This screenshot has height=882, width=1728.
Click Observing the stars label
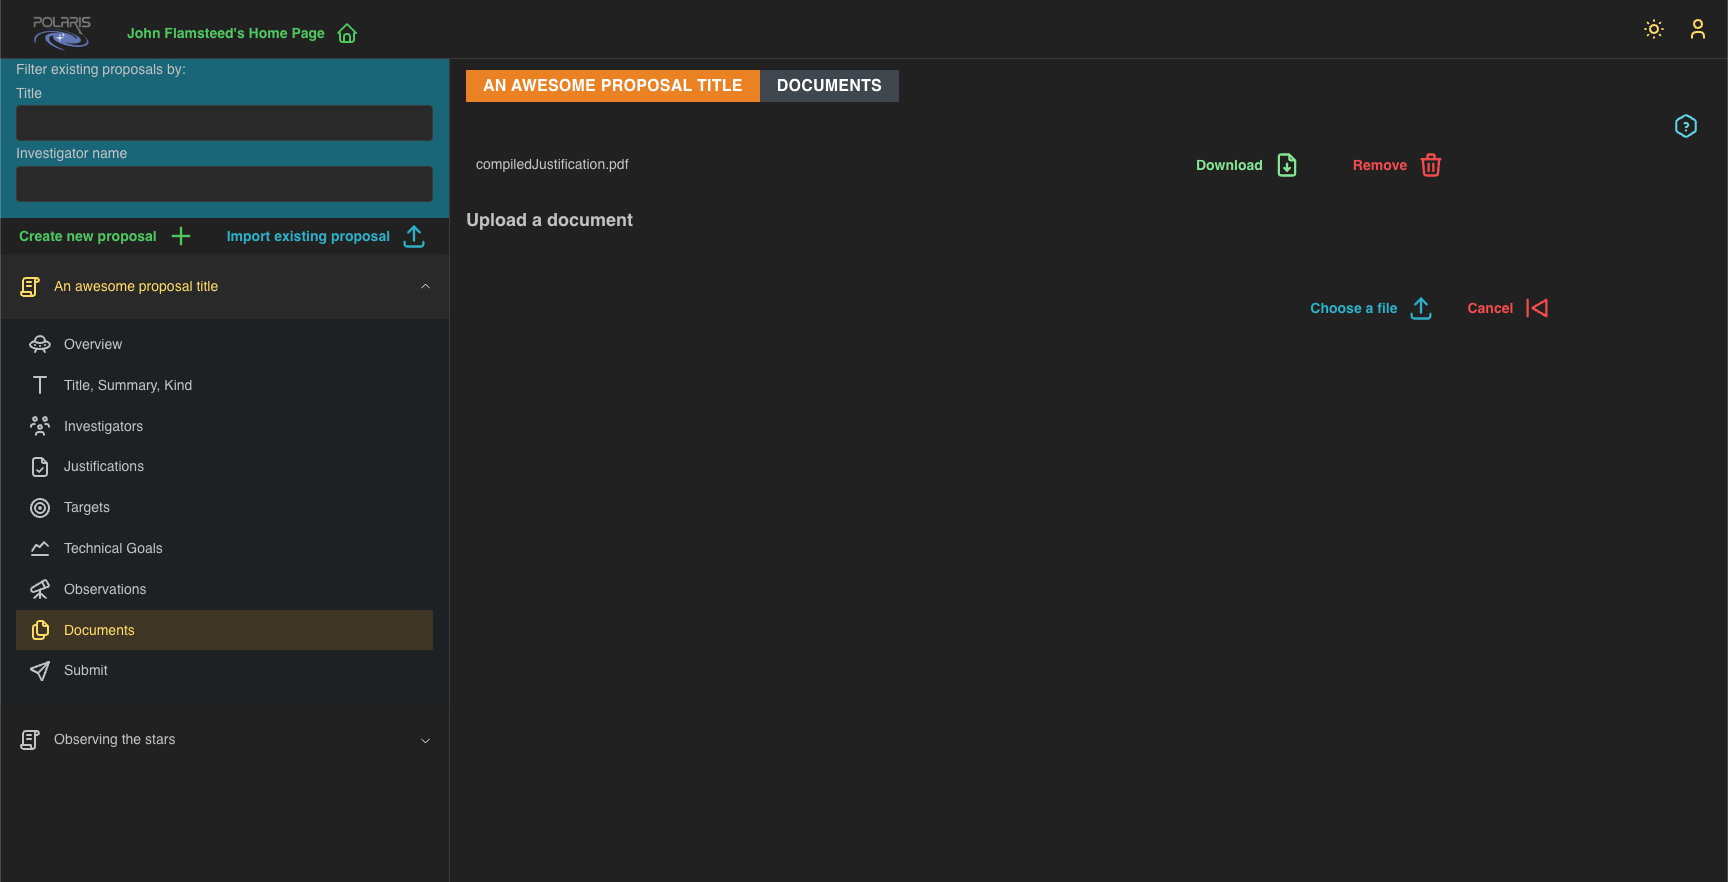[x=115, y=739]
